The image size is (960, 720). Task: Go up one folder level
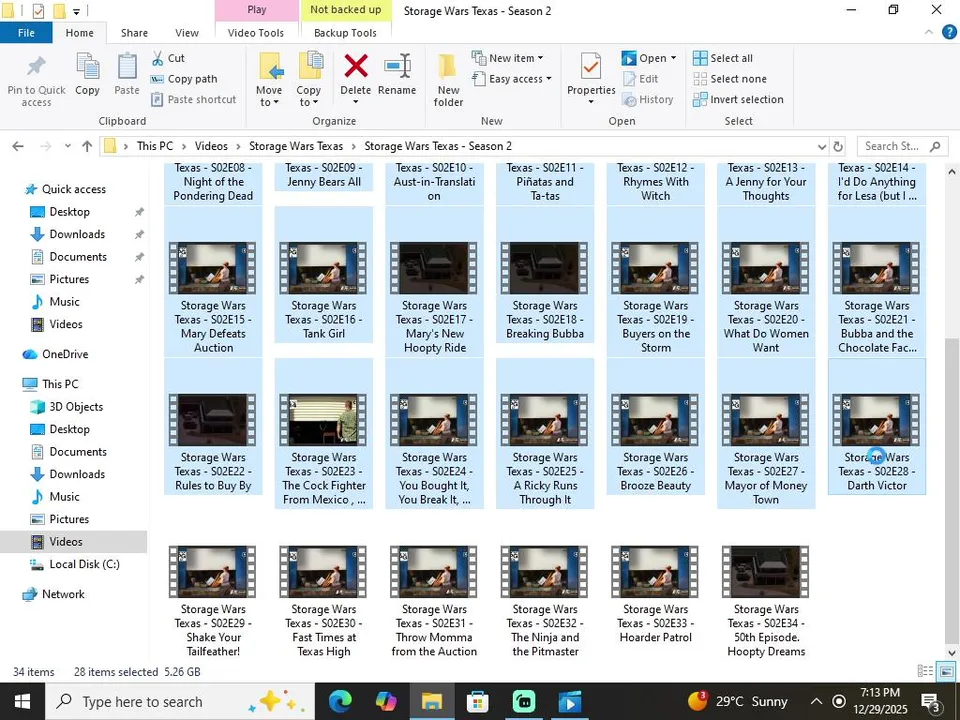(x=87, y=146)
